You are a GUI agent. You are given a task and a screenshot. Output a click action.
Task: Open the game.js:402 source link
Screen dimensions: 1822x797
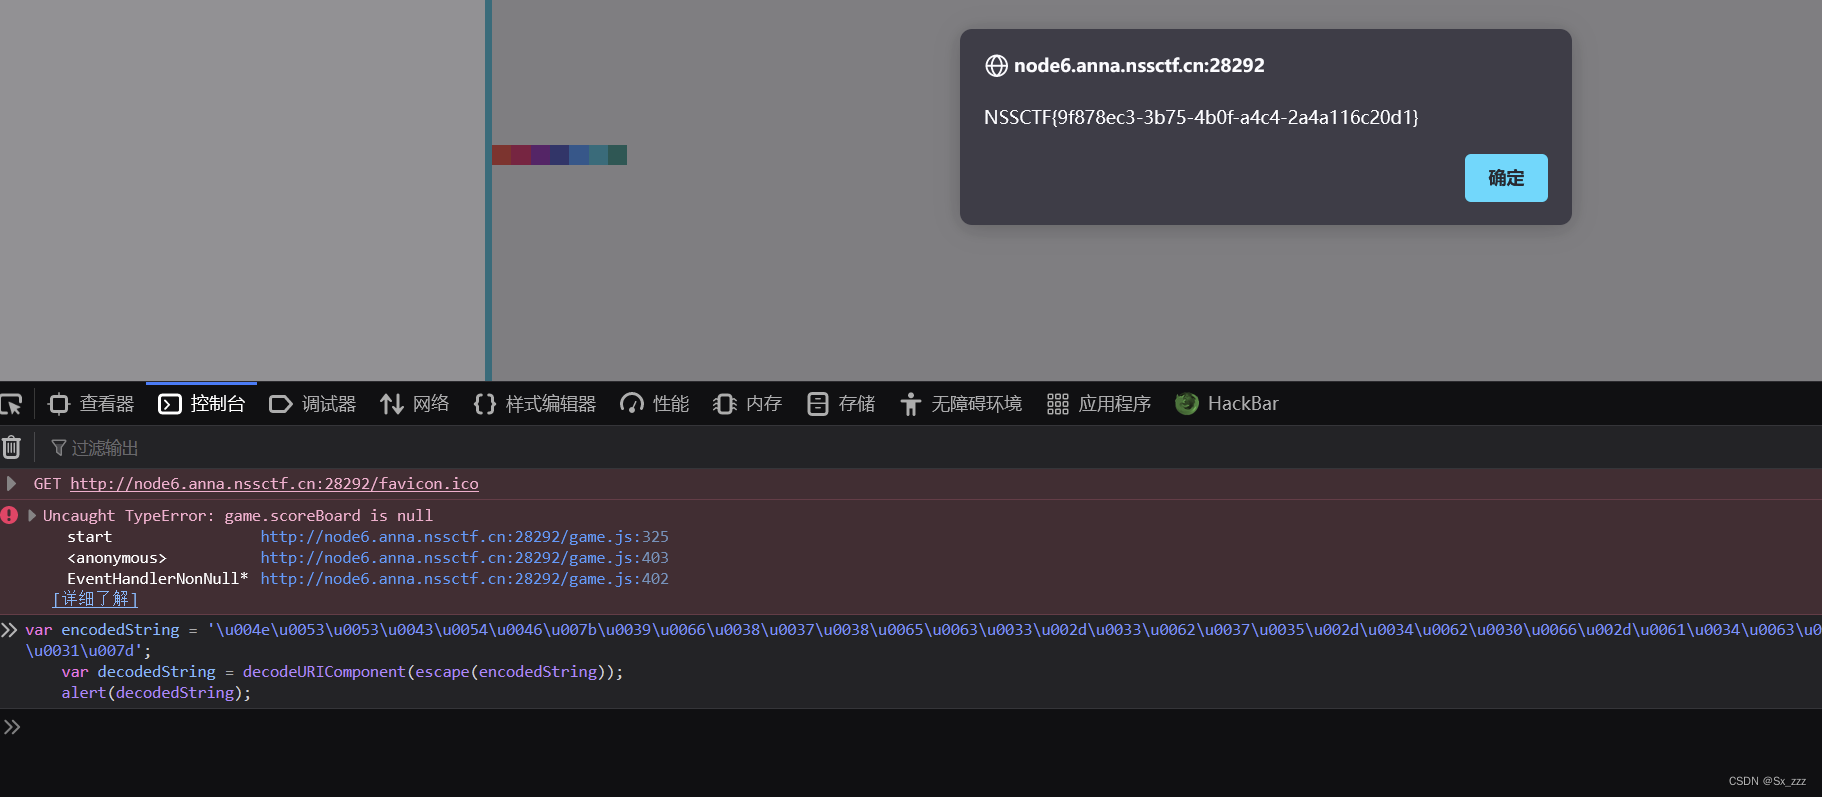tap(464, 579)
